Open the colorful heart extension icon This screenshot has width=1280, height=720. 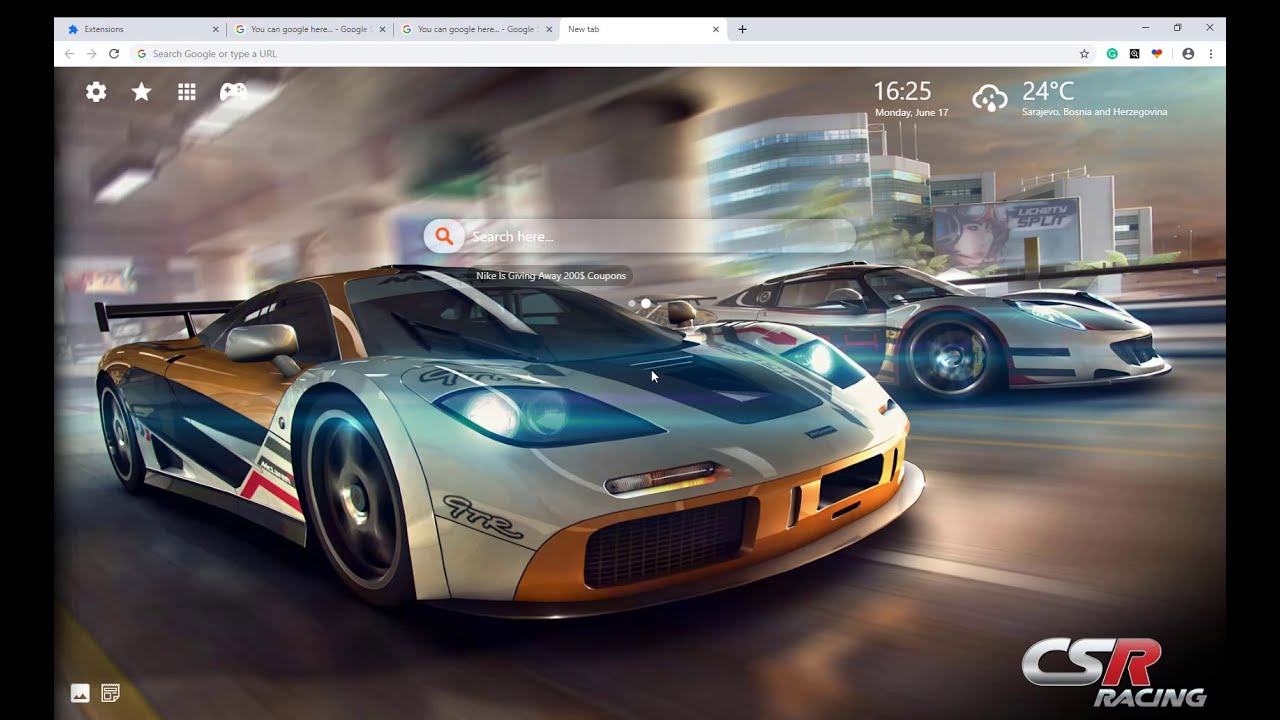click(x=1157, y=54)
